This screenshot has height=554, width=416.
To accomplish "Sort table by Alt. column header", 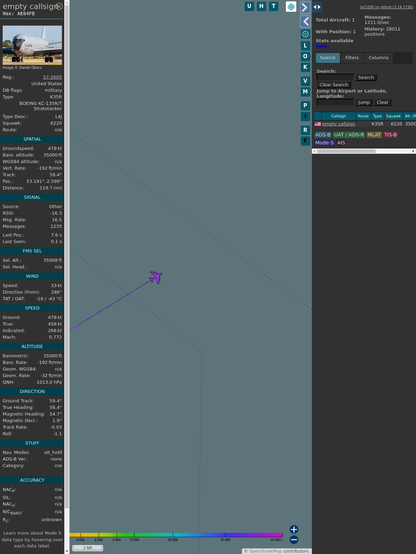I will pyautogui.click(x=409, y=116).
